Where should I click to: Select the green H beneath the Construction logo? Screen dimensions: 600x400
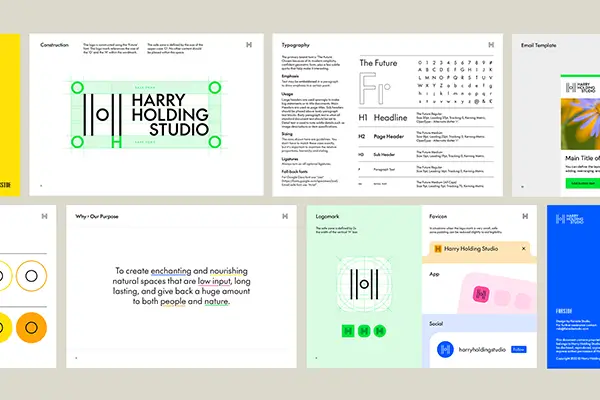(116, 142)
